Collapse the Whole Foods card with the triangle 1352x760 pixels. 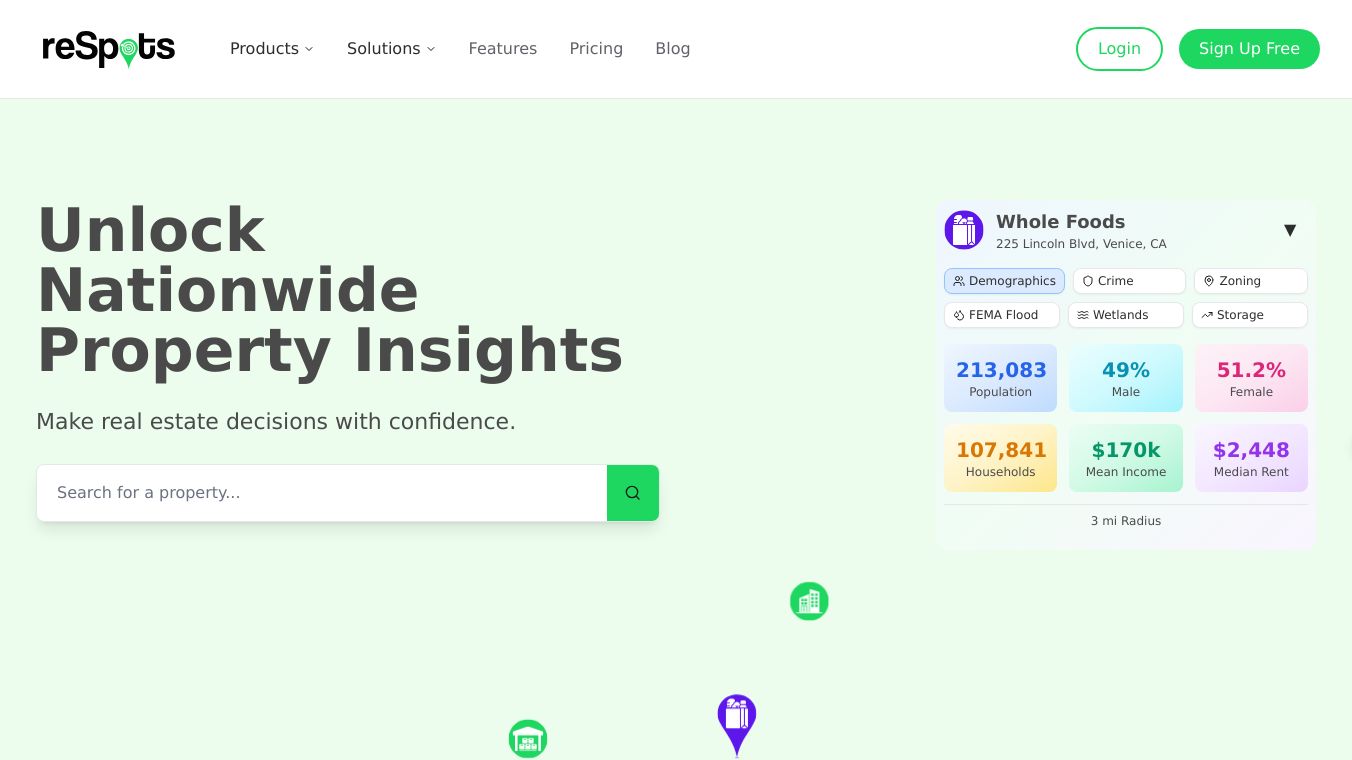pos(1290,230)
